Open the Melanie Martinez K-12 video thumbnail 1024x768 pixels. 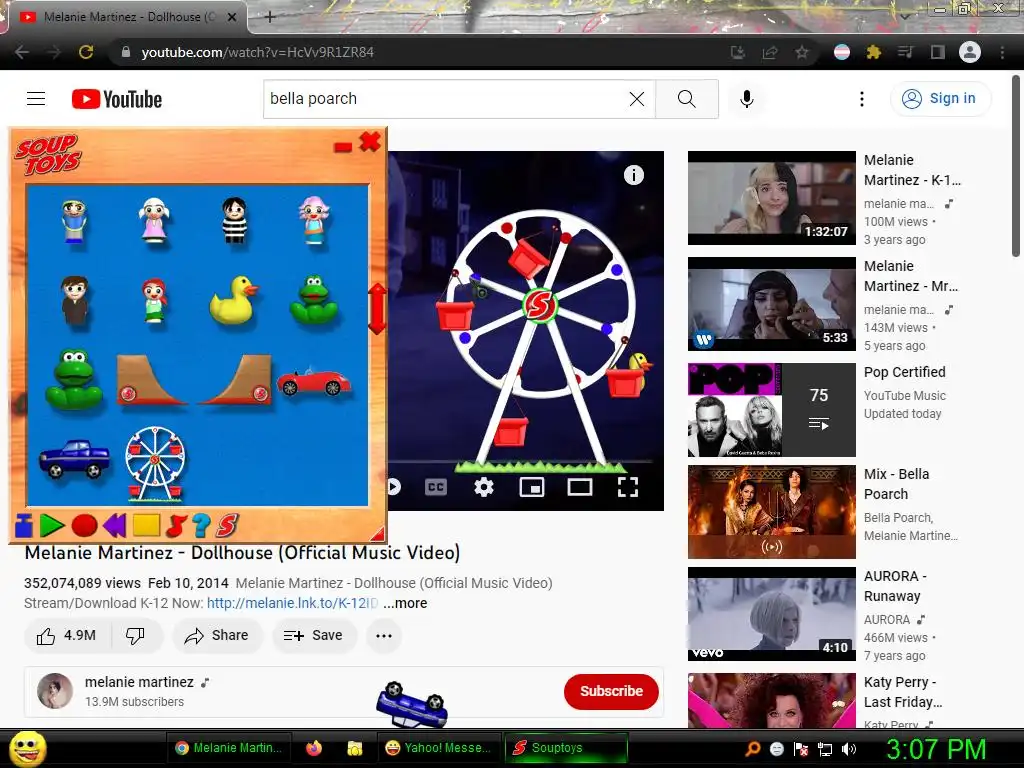(x=772, y=198)
